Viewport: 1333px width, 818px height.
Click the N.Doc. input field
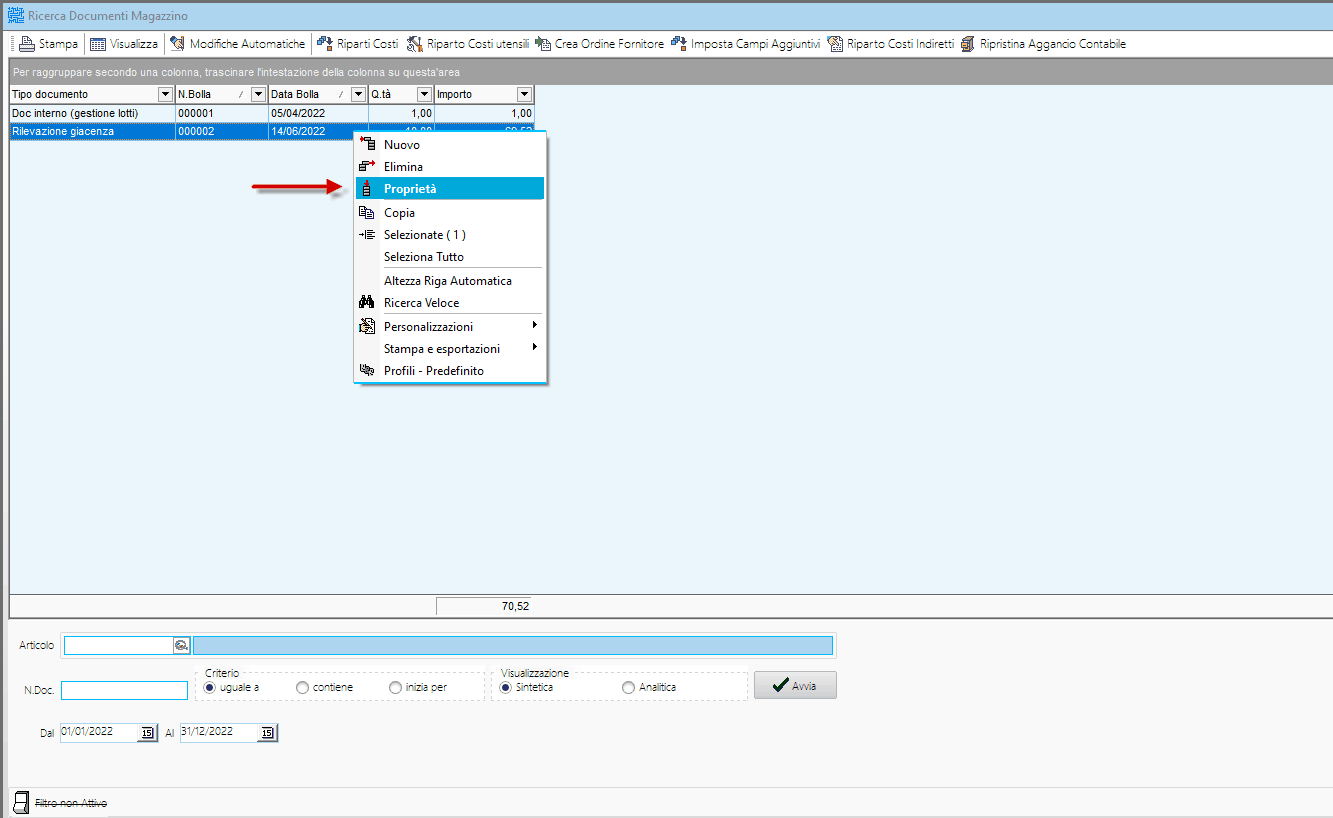tap(124, 691)
